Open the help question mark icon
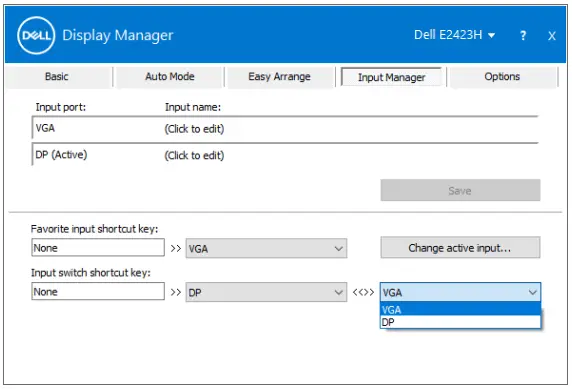The width and height of the screenshot is (572, 389). click(x=523, y=35)
